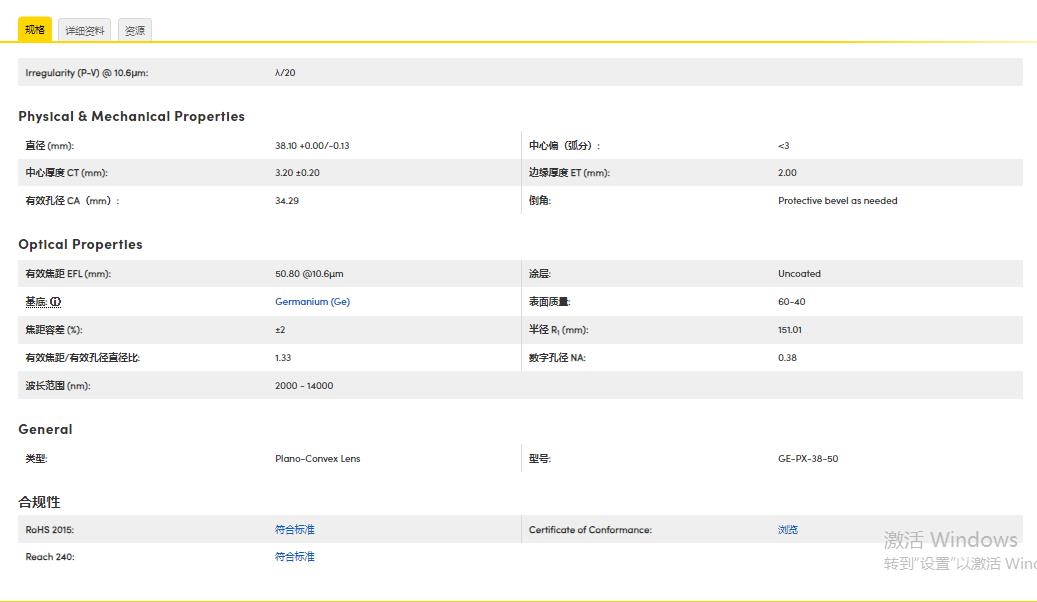The height and width of the screenshot is (602, 1037).
Task: Click the General section heading
Action: pyautogui.click(x=45, y=429)
